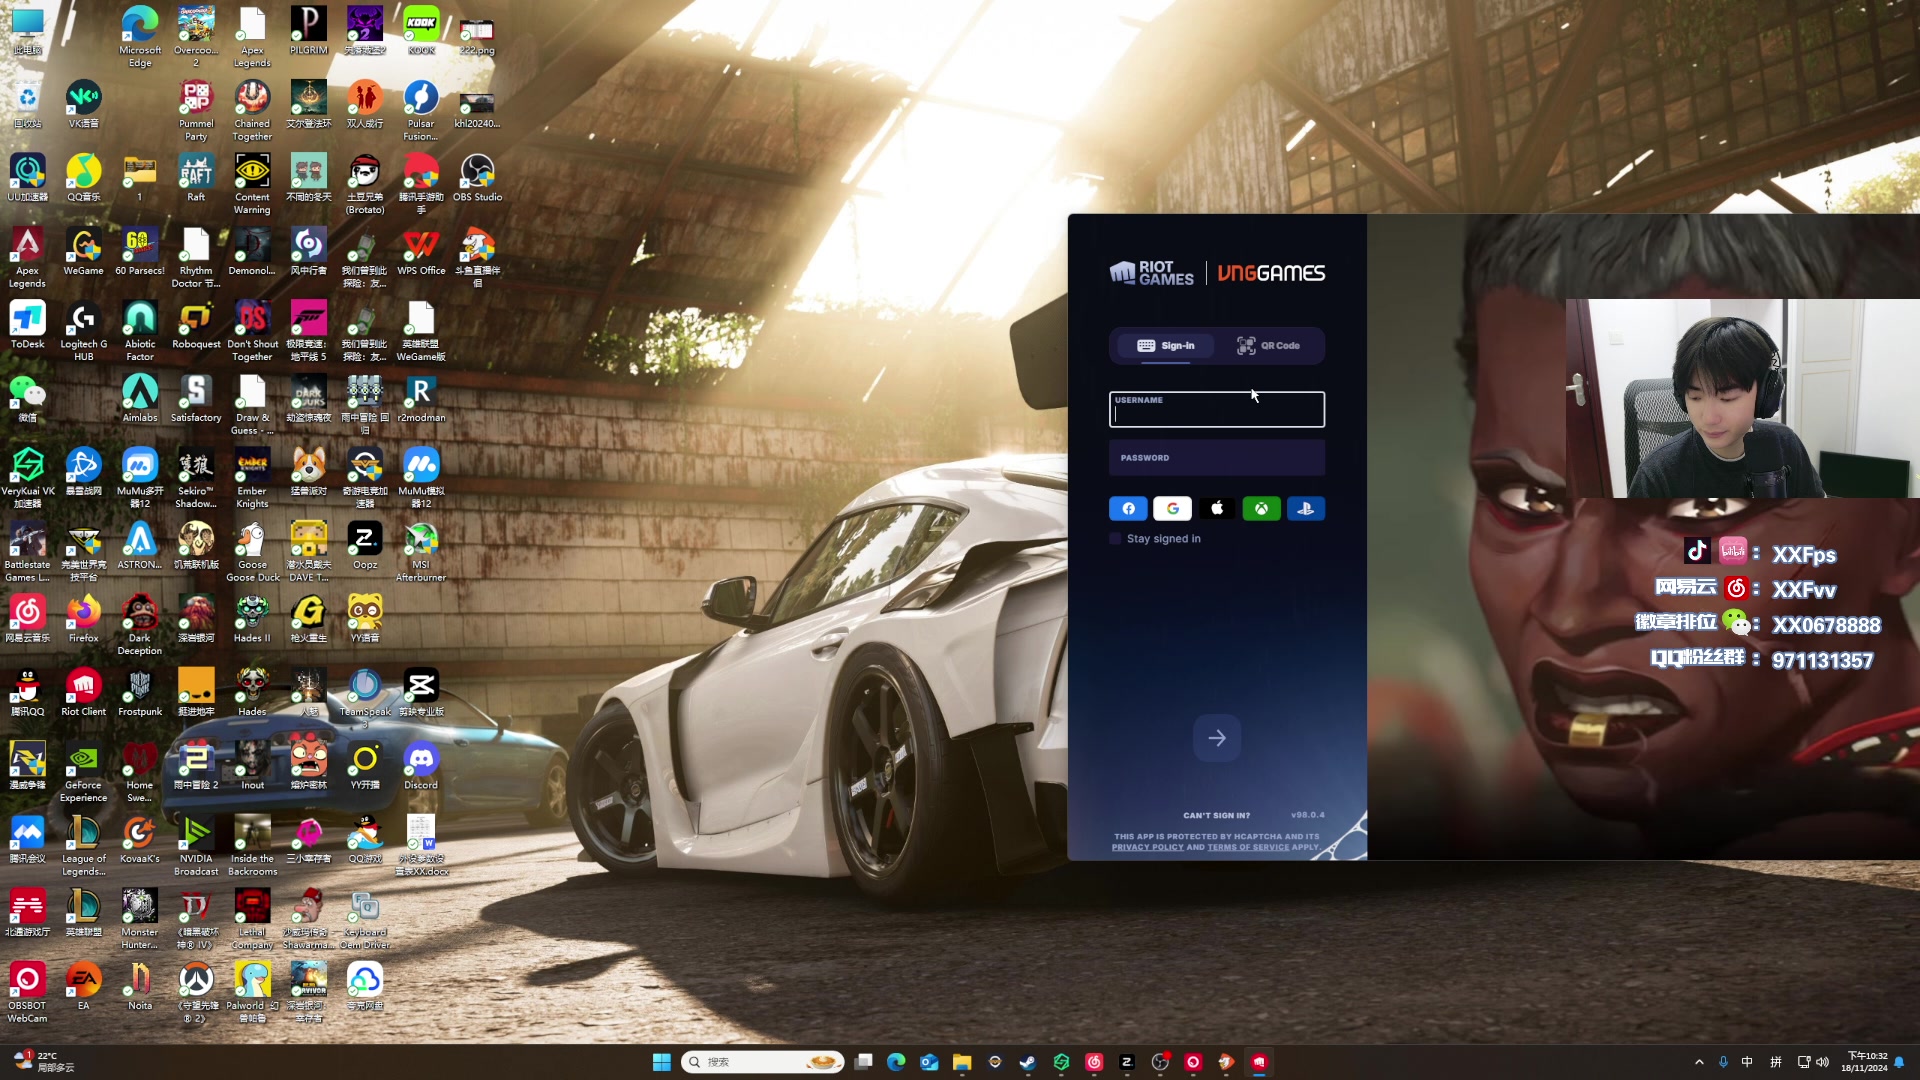Select the Dark Deception desktop icon
The image size is (1920, 1080).
pyautogui.click(x=140, y=625)
